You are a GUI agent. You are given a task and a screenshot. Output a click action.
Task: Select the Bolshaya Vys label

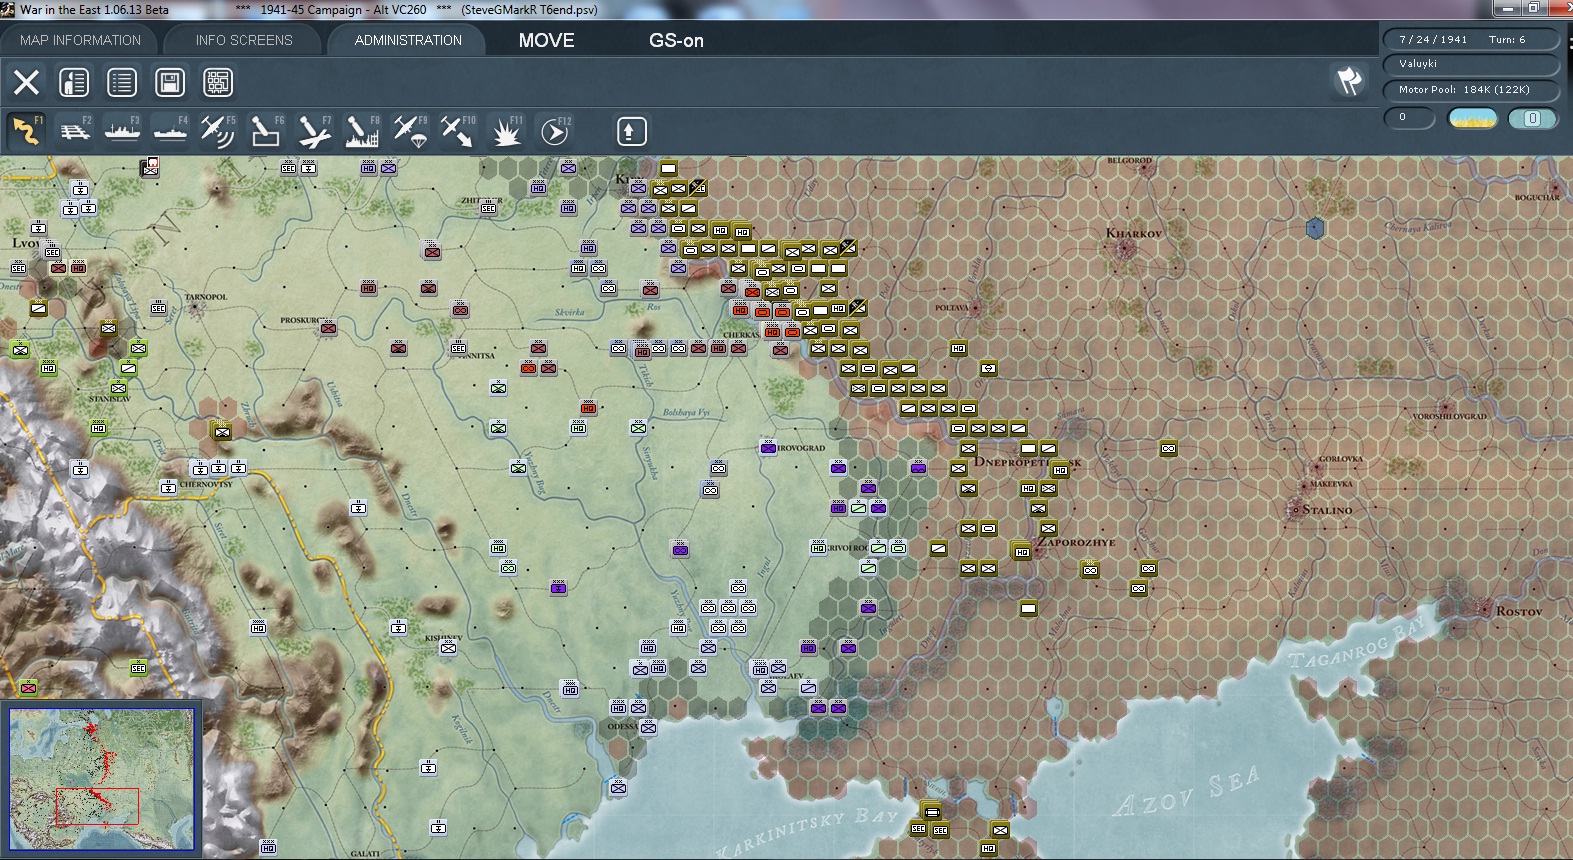(x=686, y=412)
